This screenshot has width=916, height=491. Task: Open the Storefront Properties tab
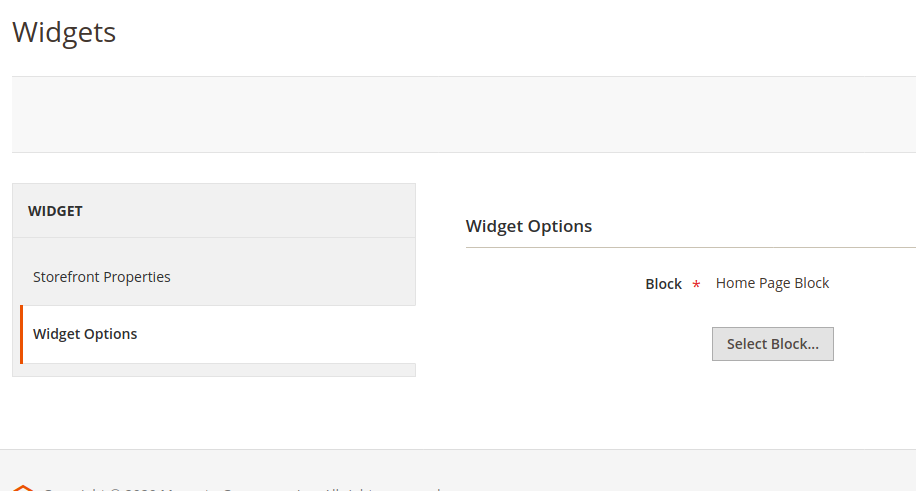(102, 277)
